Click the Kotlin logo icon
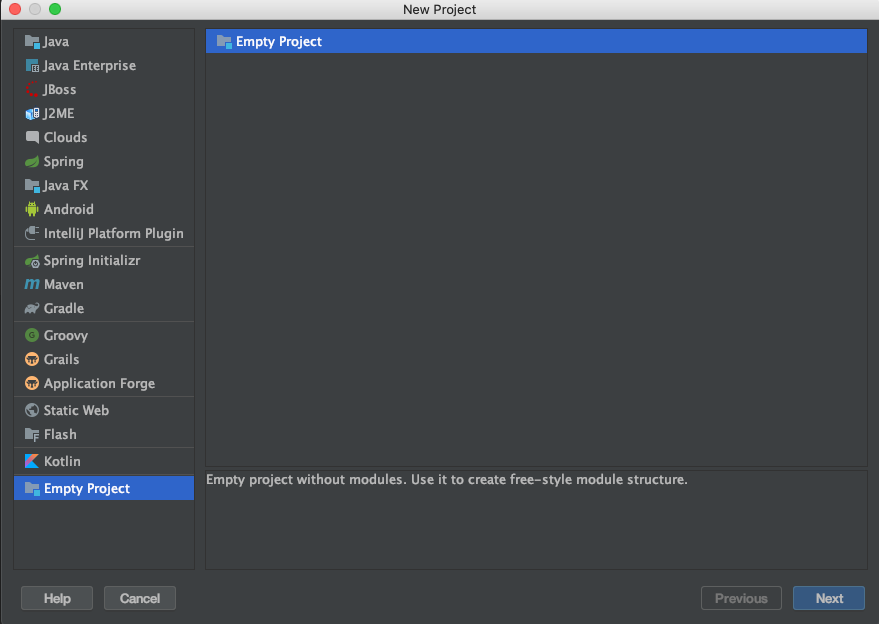This screenshot has width=879, height=624. [32, 461]
